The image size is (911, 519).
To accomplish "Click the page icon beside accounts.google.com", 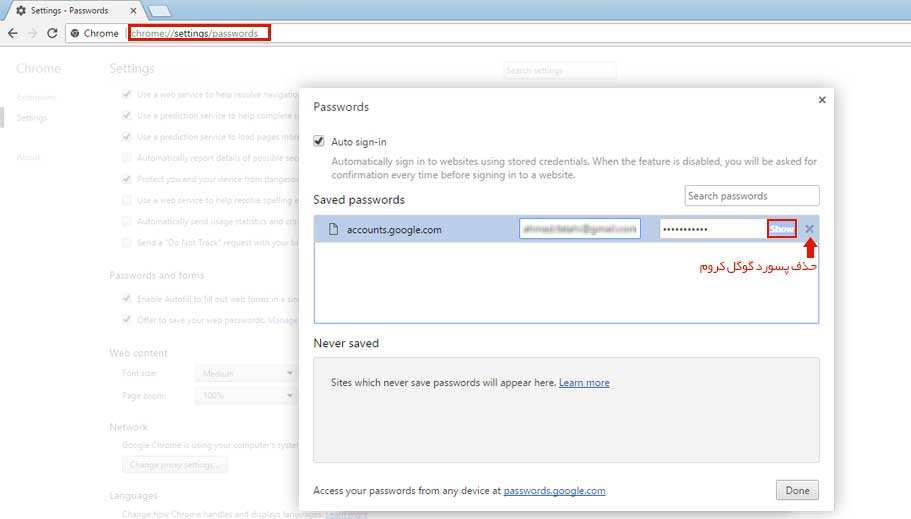I will pyautogui.click(x=333, y=229).
